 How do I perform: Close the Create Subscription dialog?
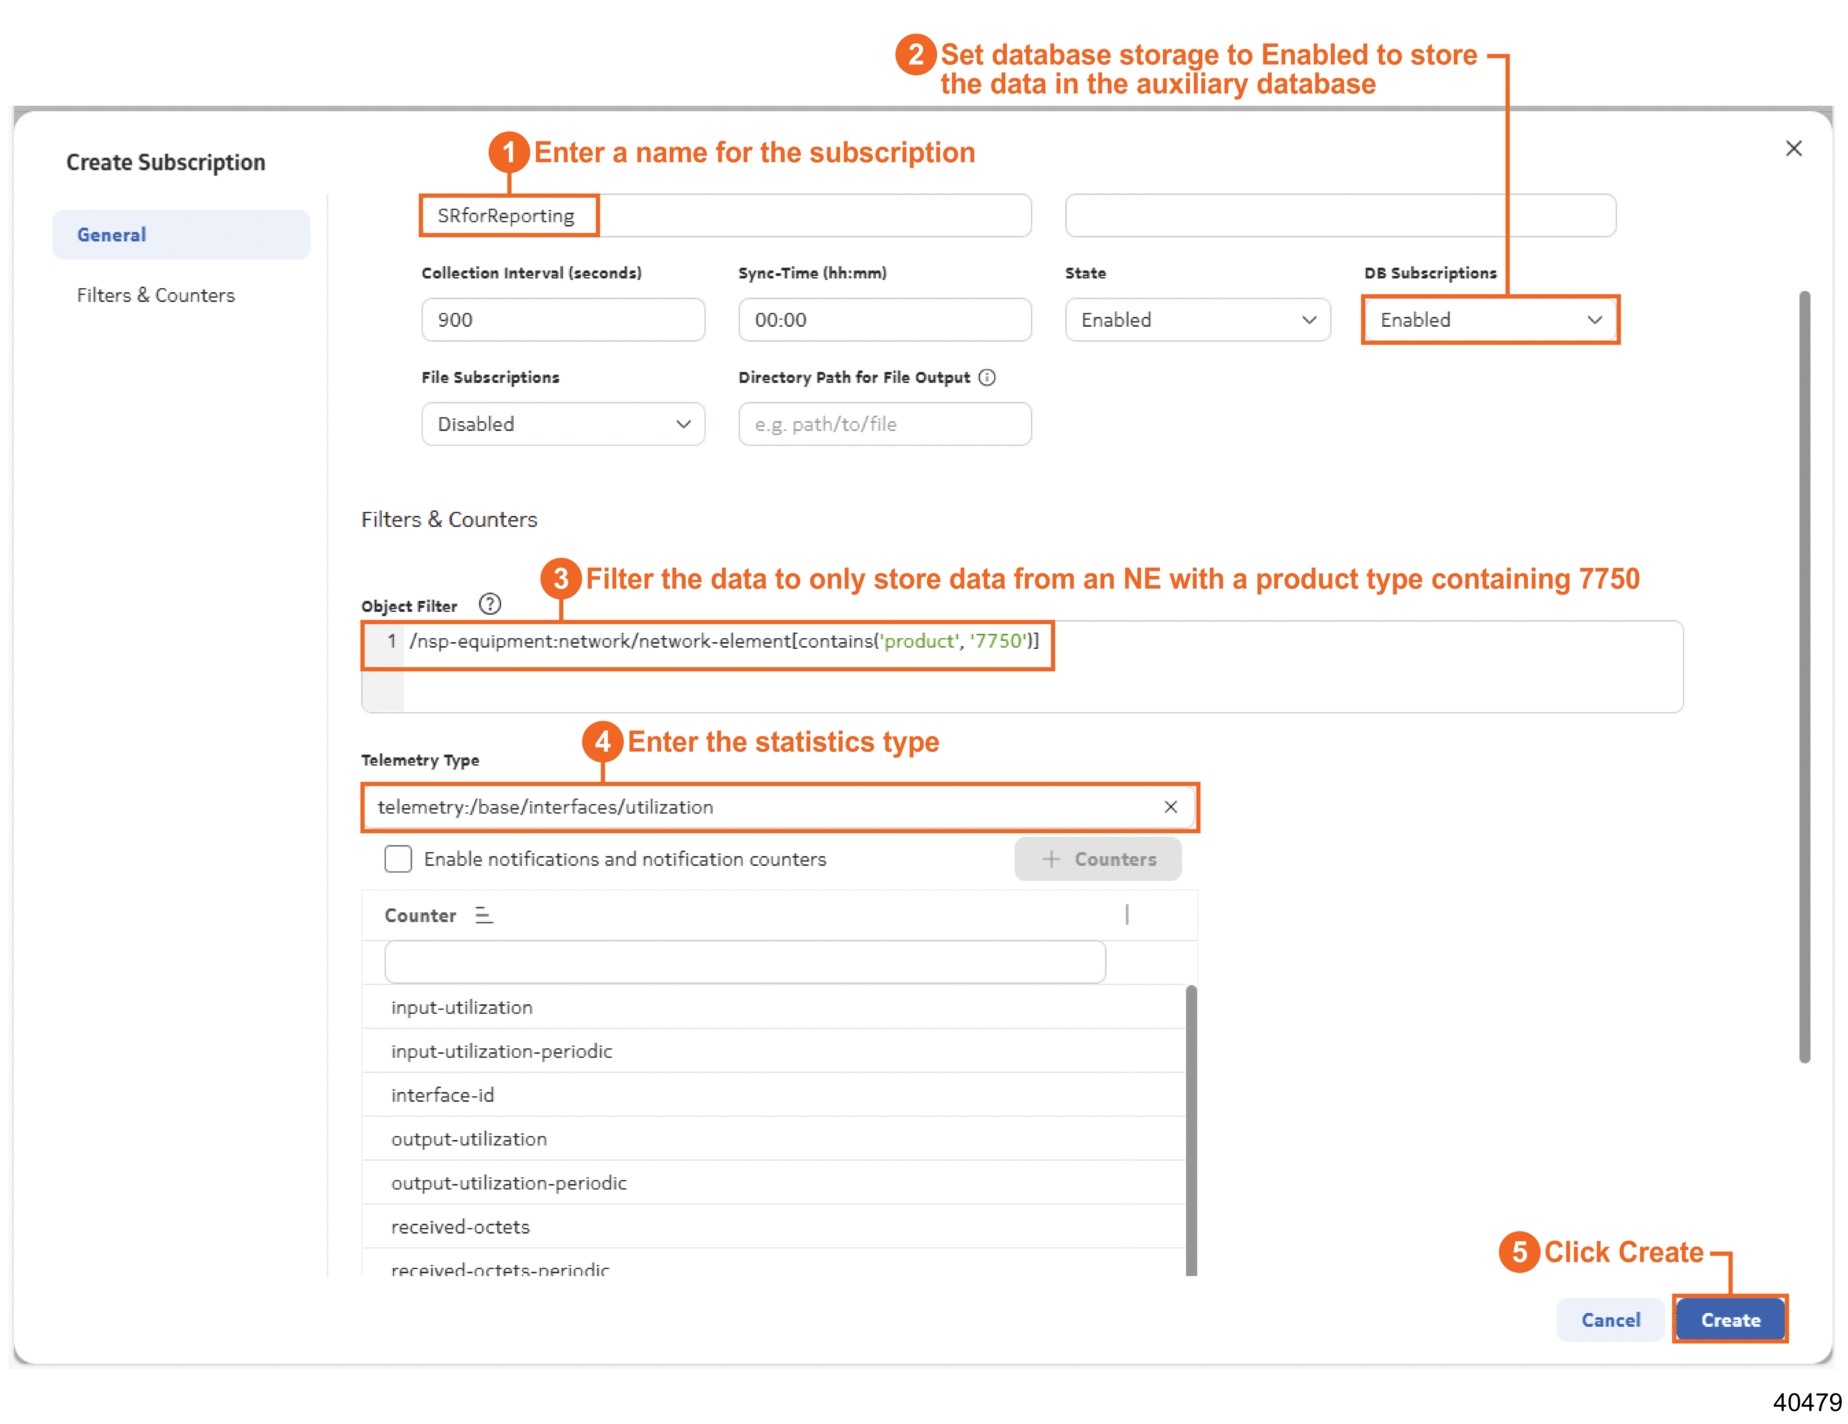click(1793, 149)
